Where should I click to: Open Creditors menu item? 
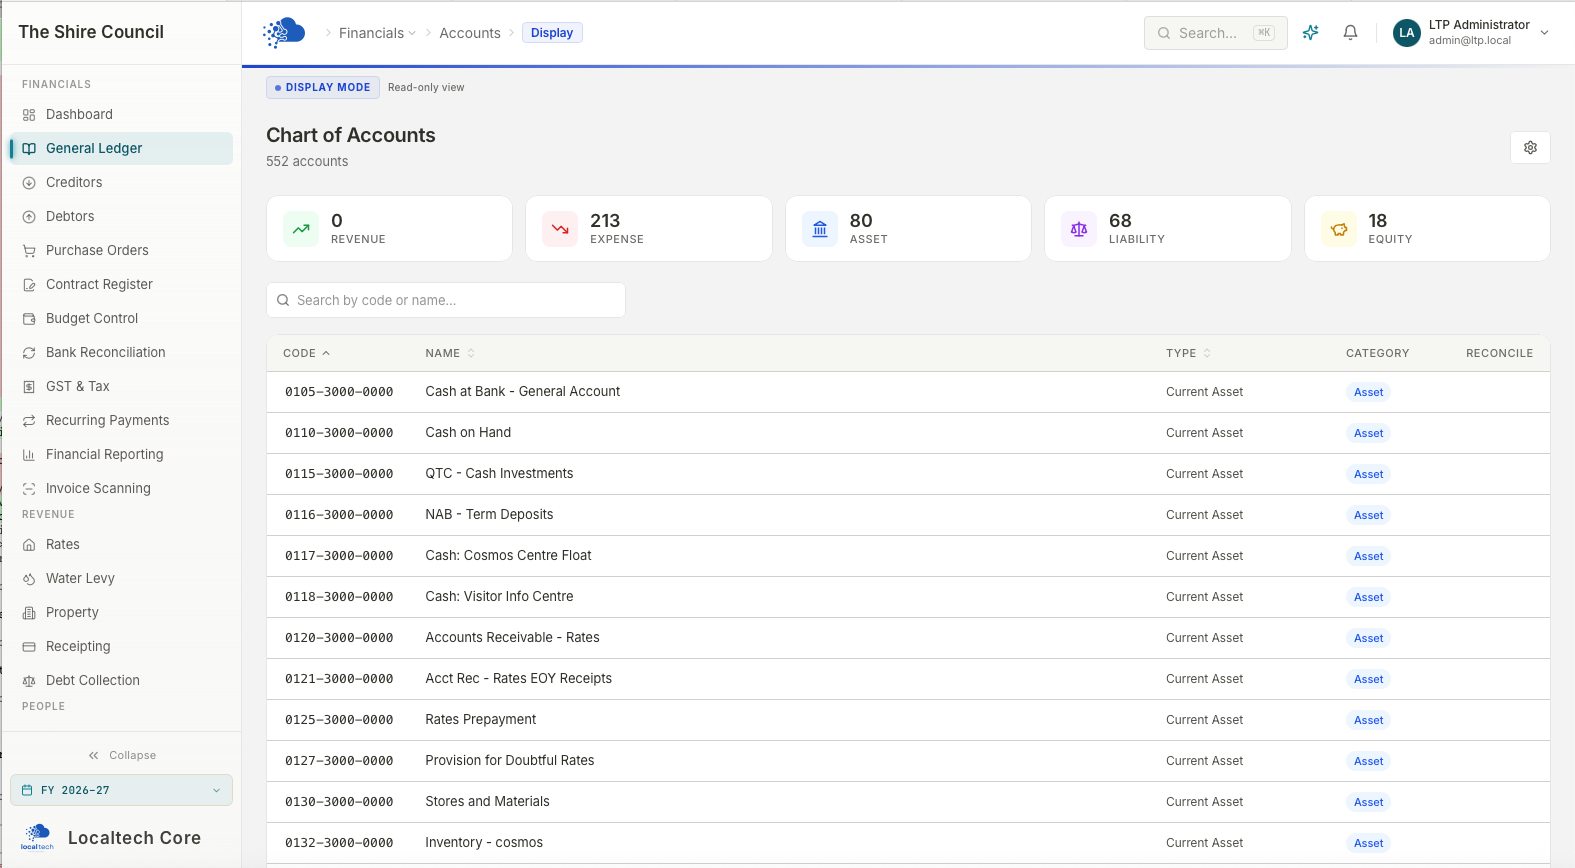(x=121, y=183)
